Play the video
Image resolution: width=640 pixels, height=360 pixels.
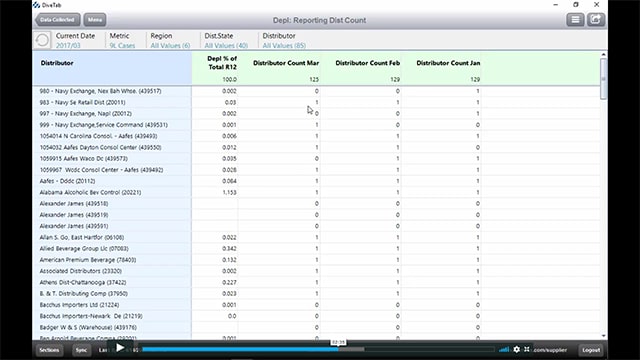(120, 348)
